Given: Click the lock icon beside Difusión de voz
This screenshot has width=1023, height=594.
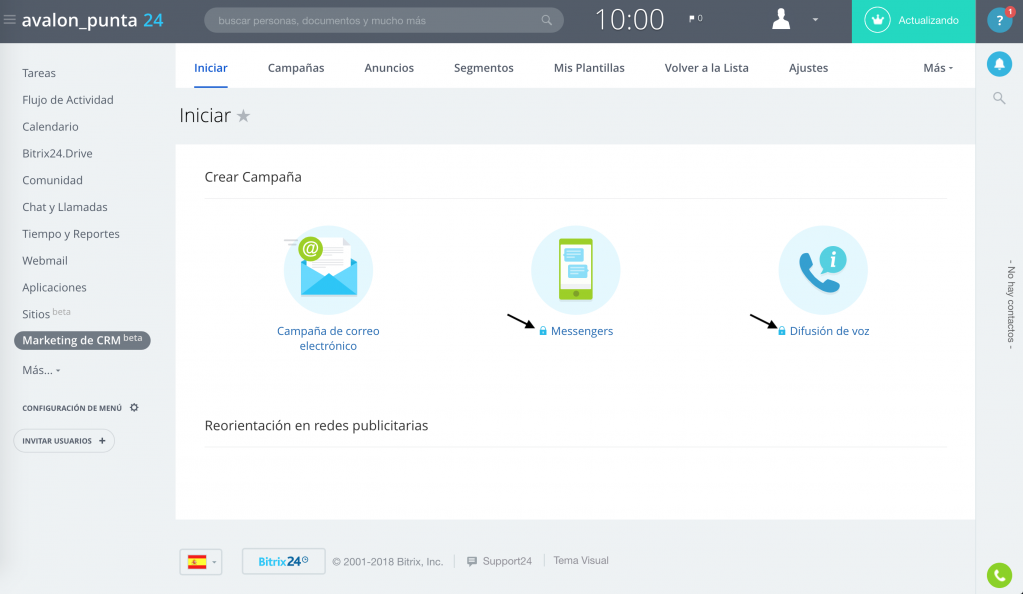Looking at the screenshot, I should pyautogui.click(x=782, y=331).
